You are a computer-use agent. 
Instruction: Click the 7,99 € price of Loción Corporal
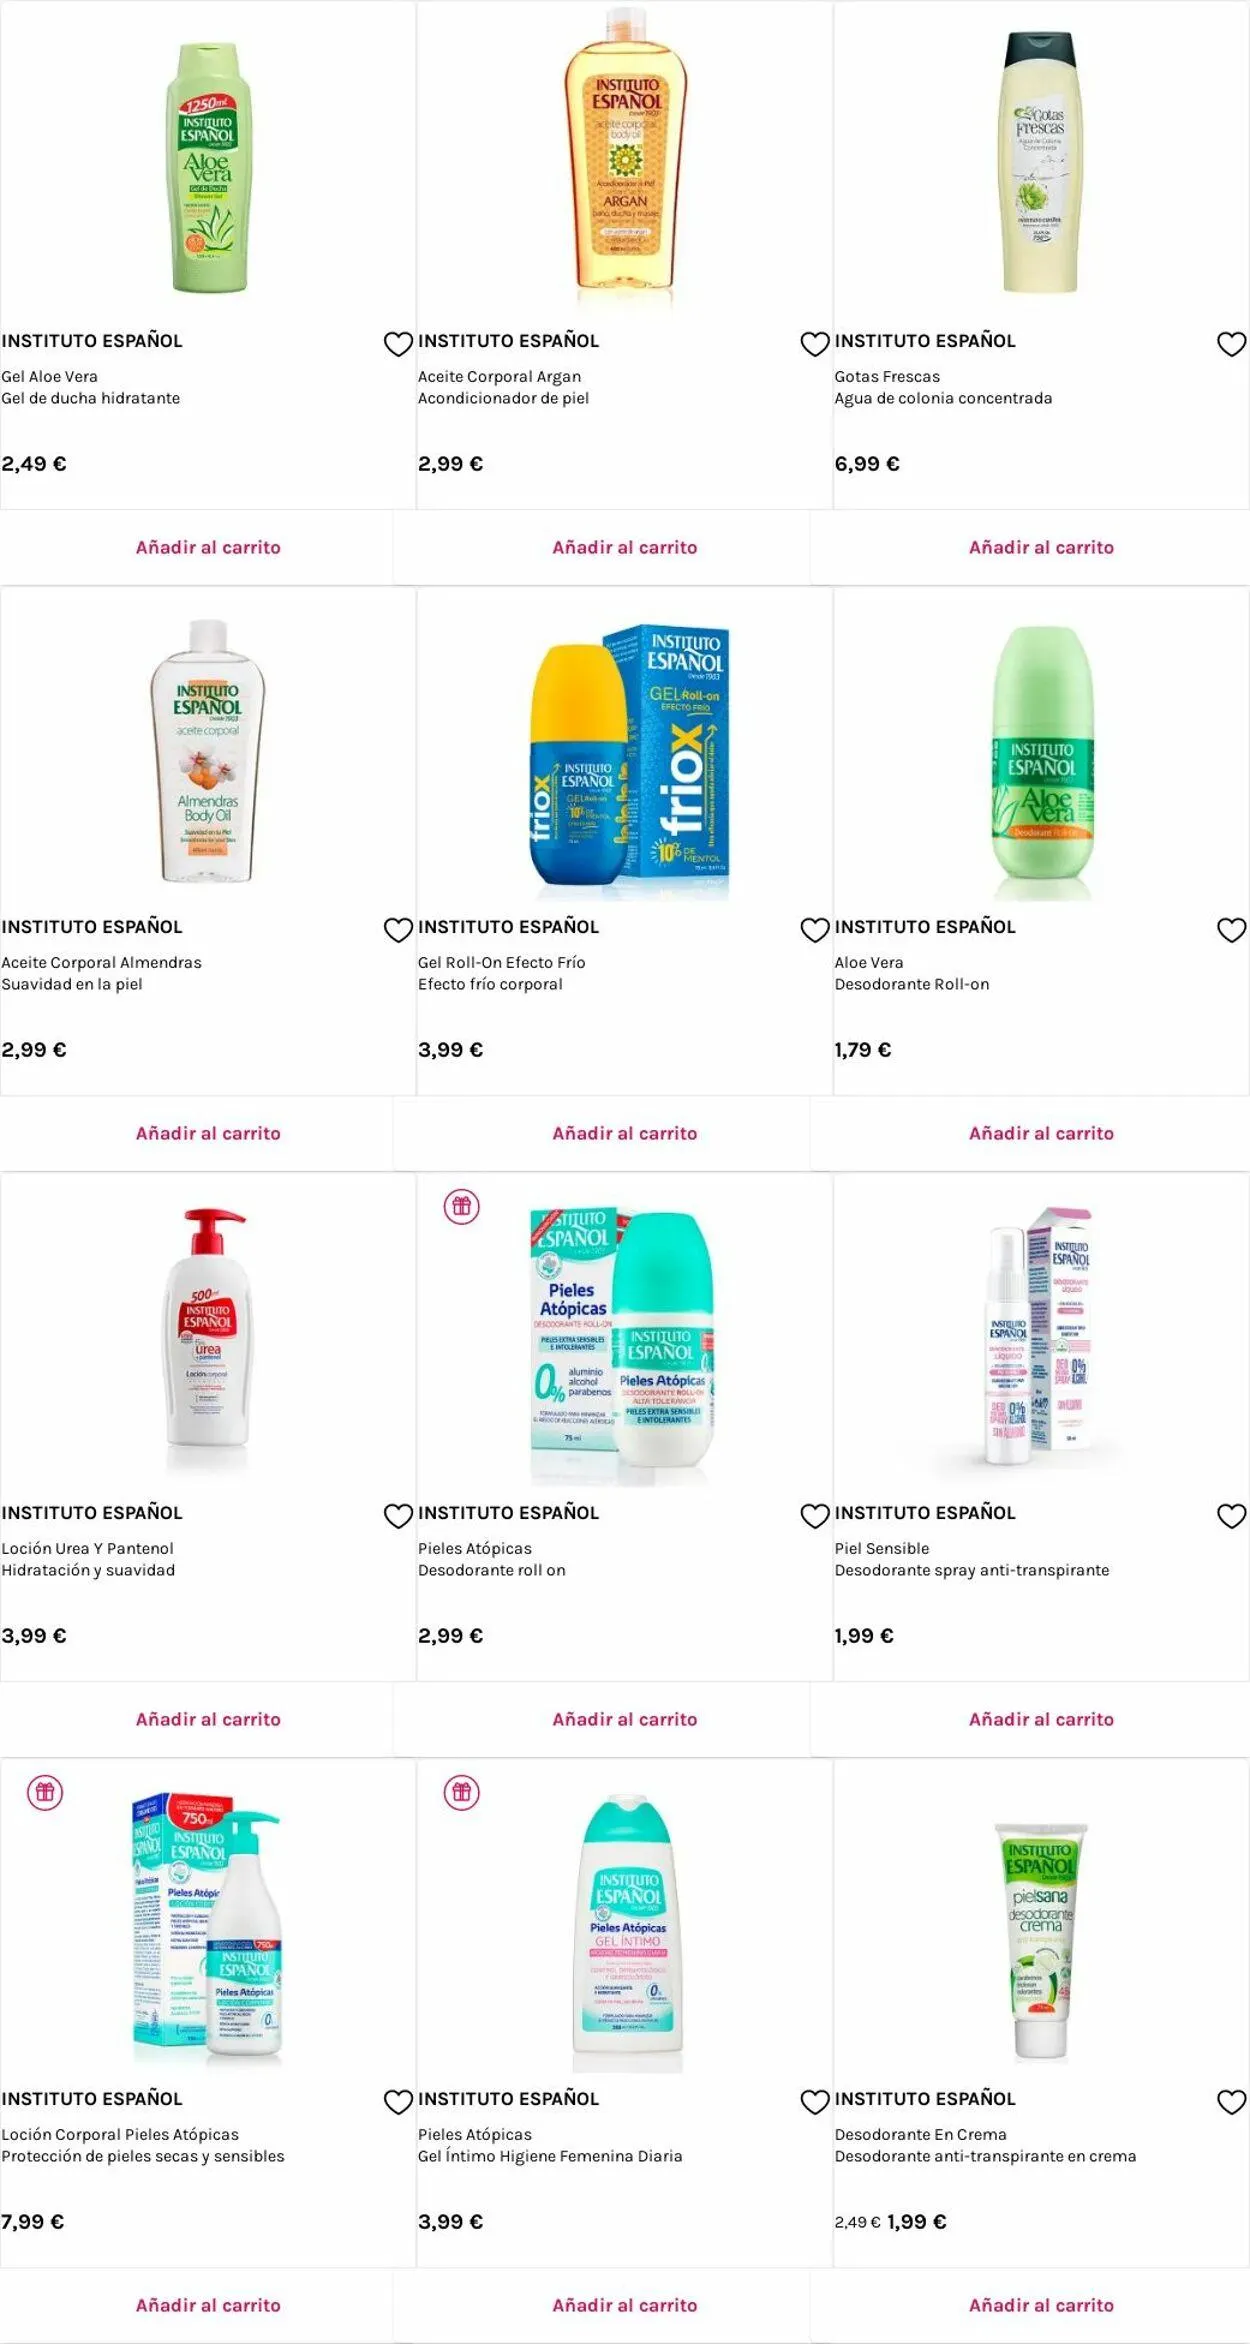point(33,2221)
